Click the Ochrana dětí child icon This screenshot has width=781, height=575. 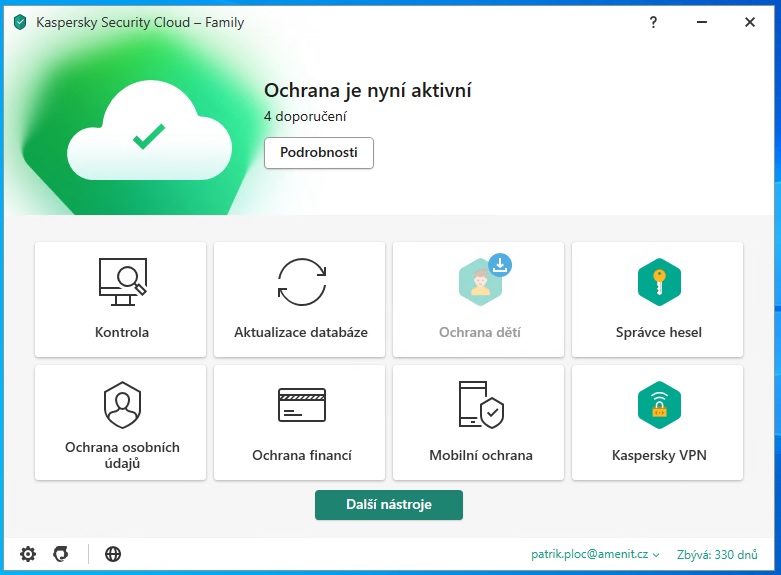(480, 283)
